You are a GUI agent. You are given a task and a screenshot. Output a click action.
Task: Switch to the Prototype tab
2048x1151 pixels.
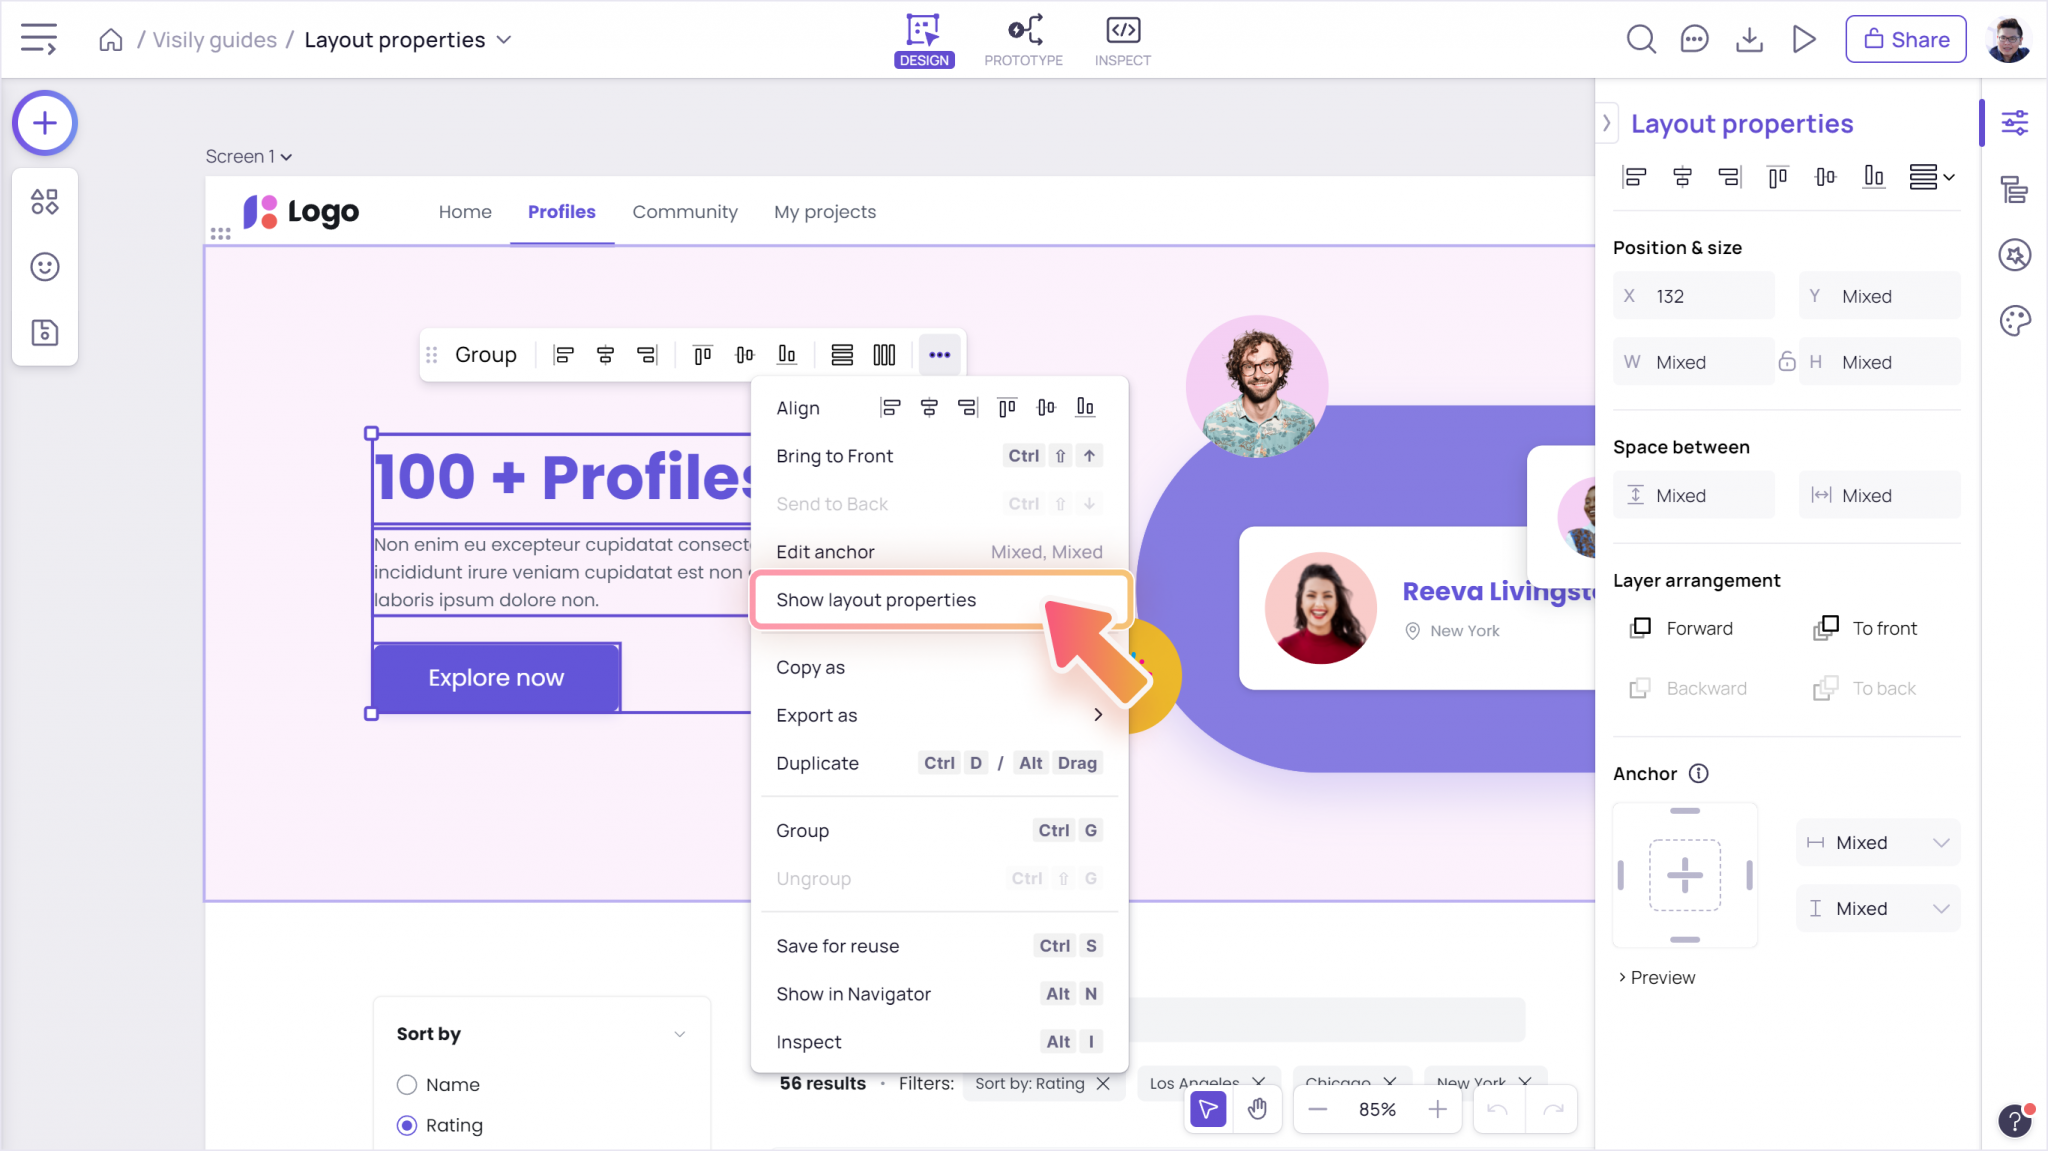pos(1023,40)
